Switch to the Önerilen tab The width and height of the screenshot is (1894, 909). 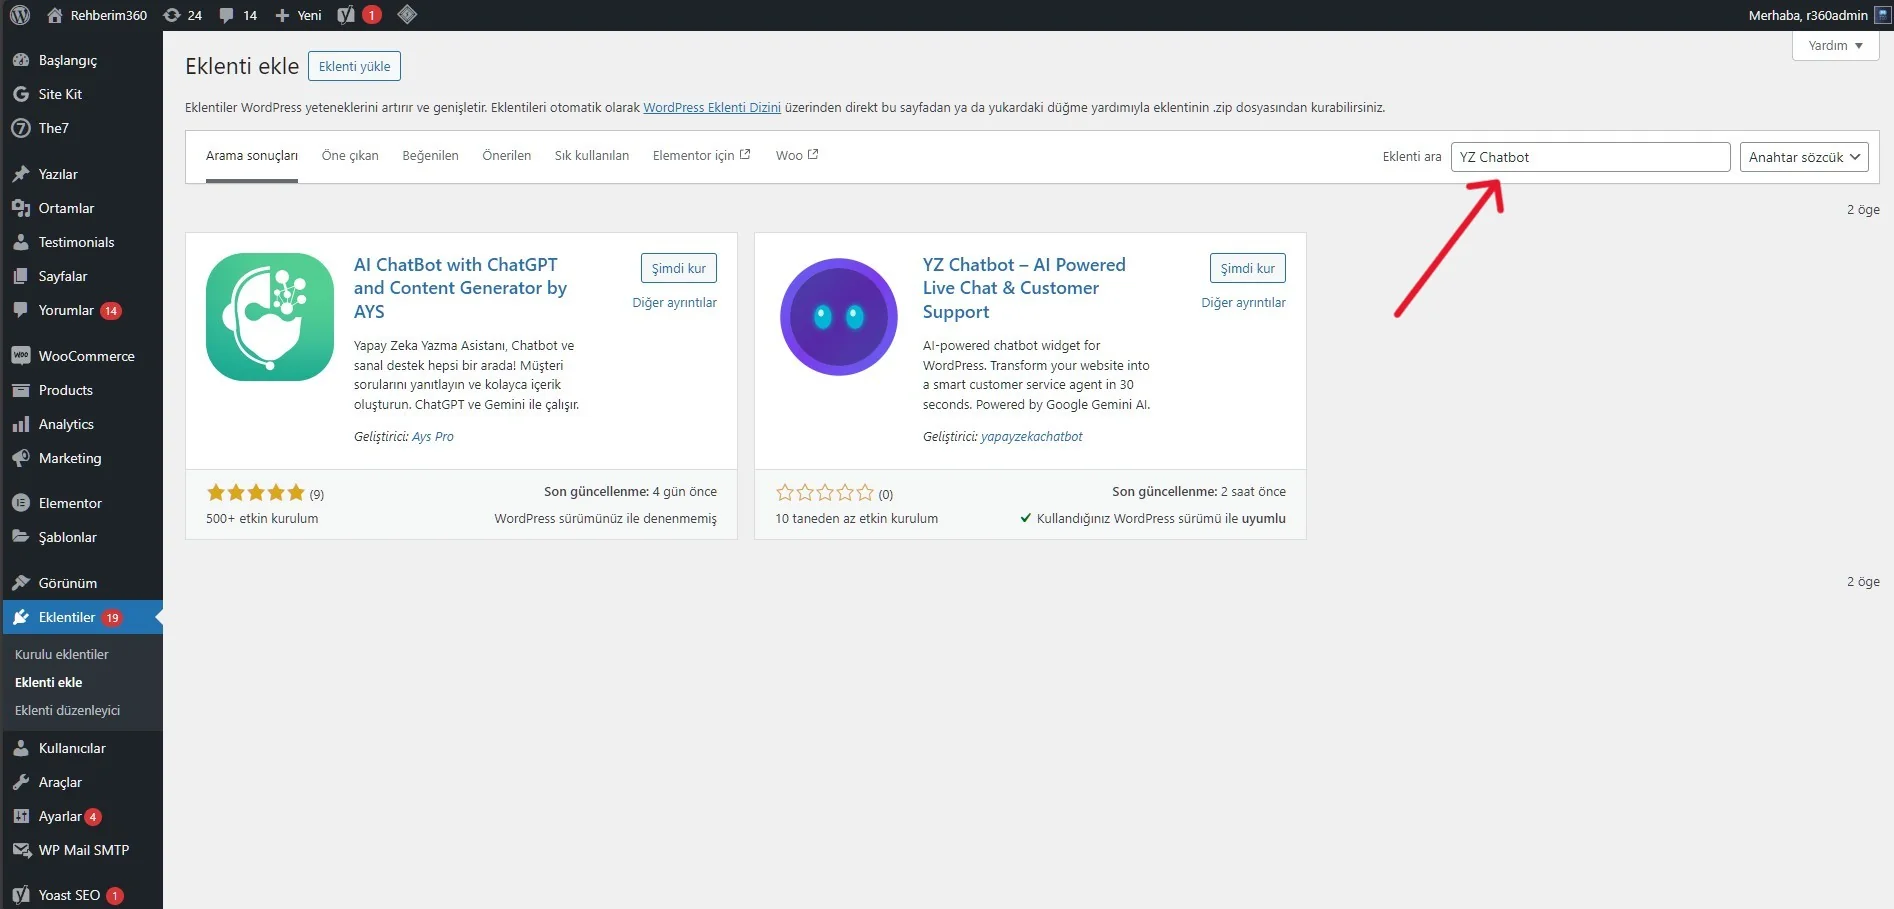506,156
